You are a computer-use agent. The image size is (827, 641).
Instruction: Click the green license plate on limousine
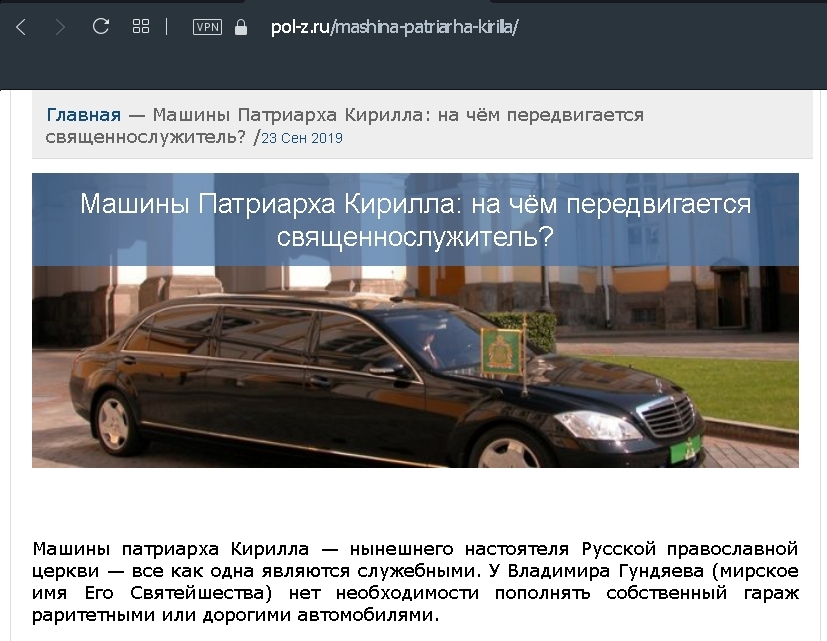click(685, 449)
